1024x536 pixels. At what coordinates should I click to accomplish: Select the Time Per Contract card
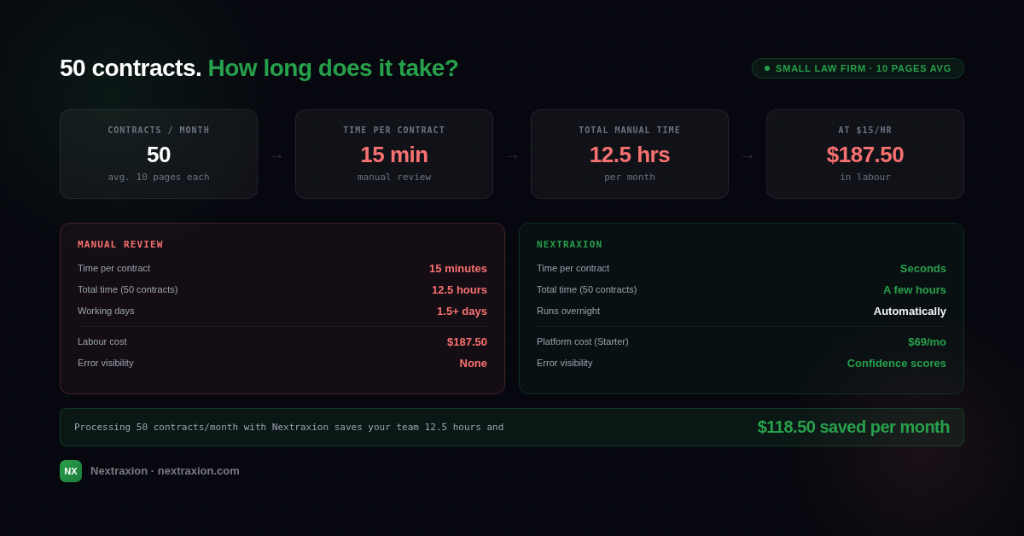point(394,154)
